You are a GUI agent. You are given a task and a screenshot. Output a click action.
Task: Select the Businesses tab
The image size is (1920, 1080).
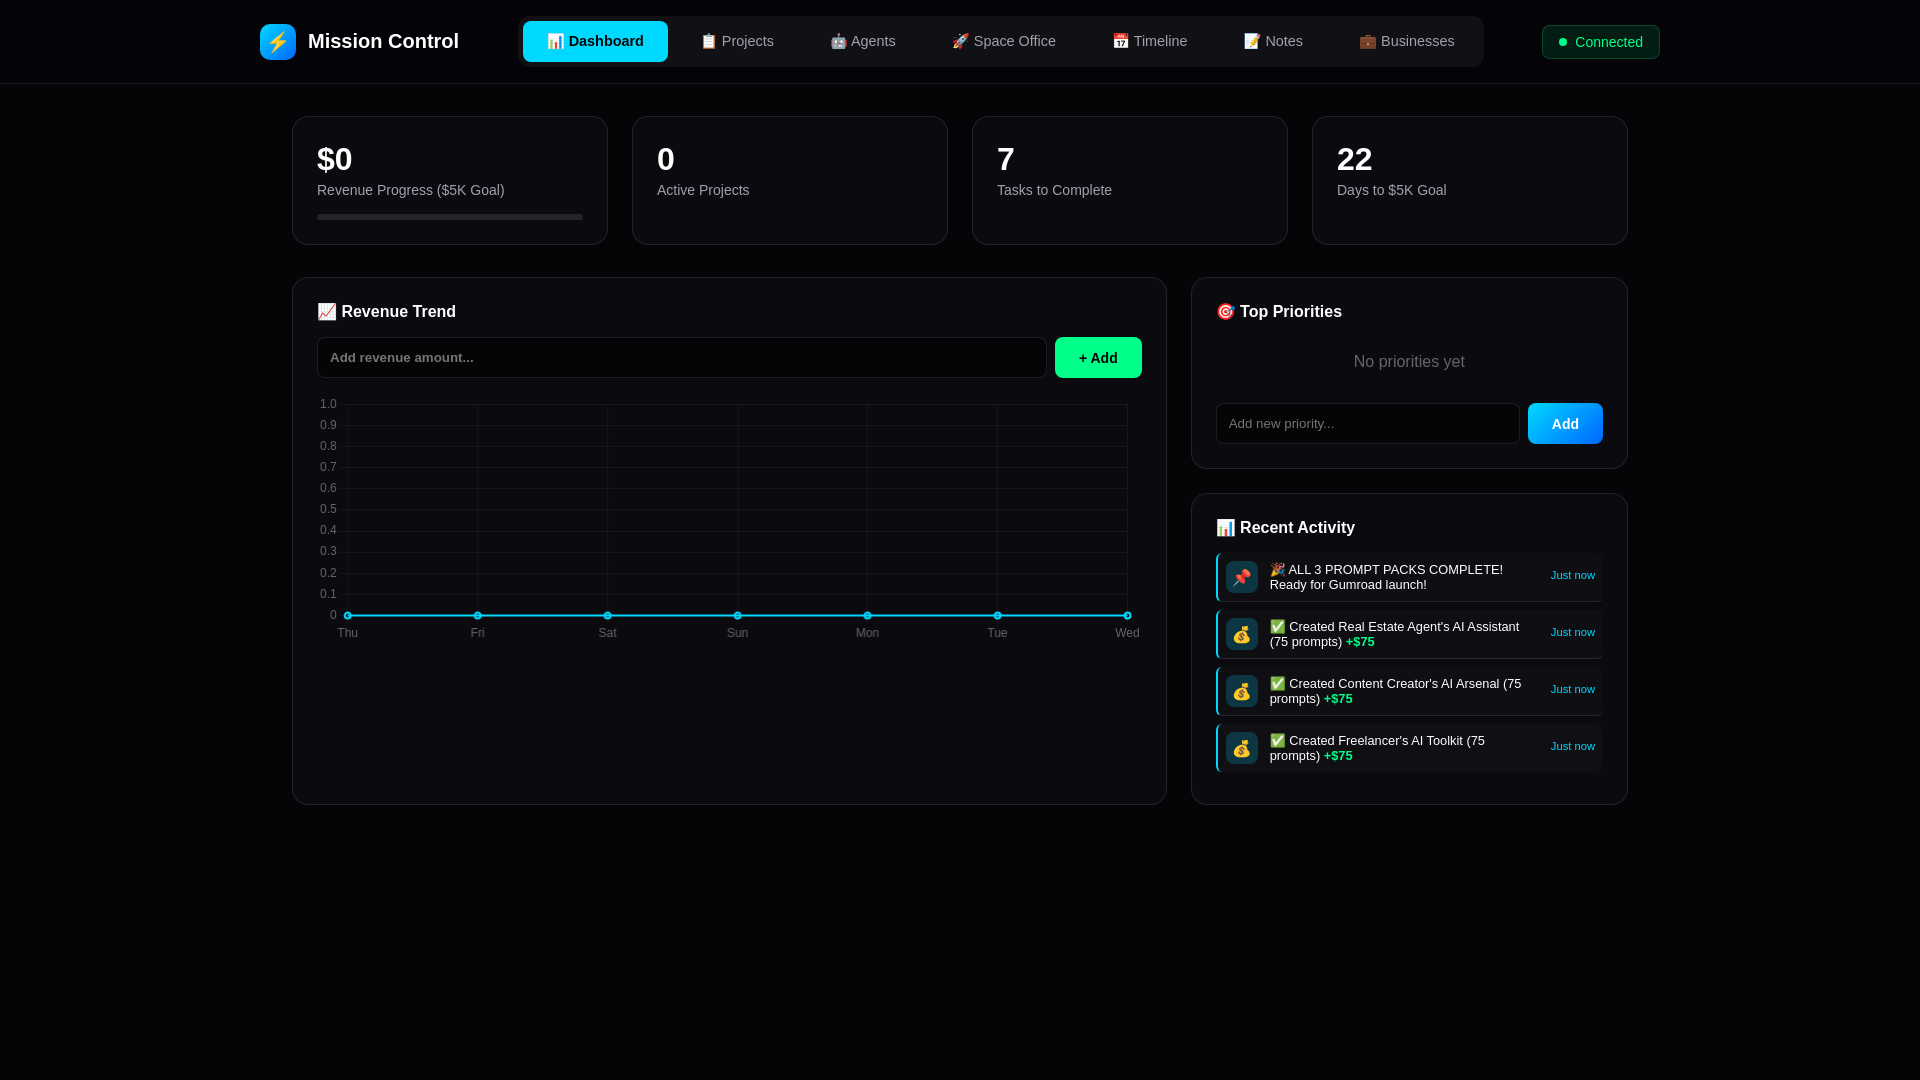[x=1407, y=41]
